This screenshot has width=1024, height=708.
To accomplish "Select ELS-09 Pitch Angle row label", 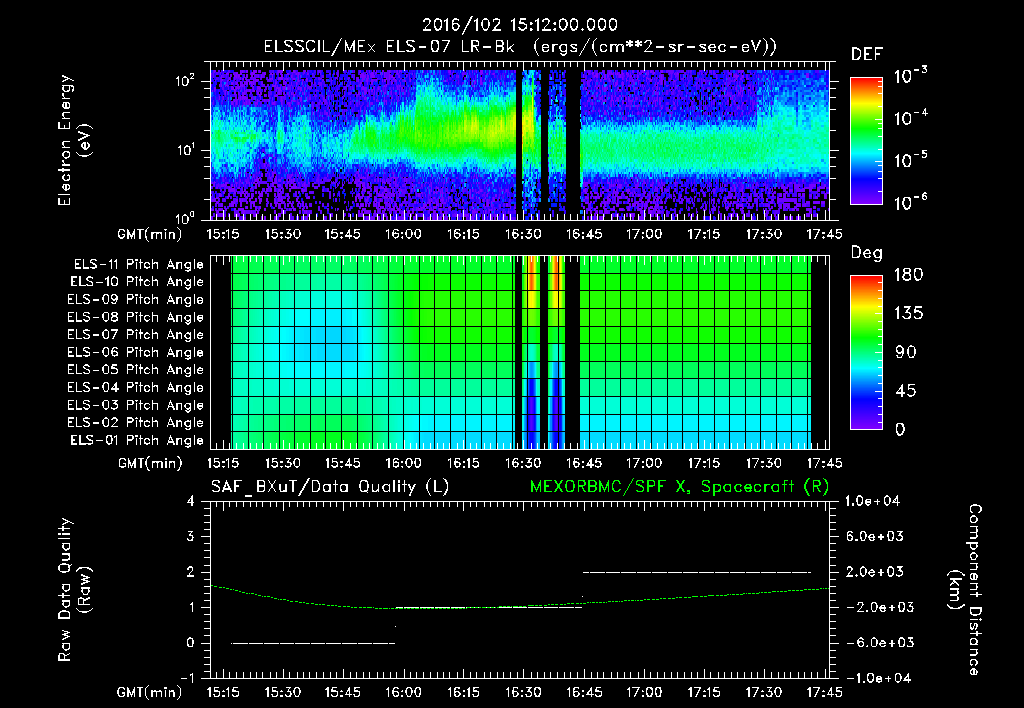I will click(x=136, y=300).
